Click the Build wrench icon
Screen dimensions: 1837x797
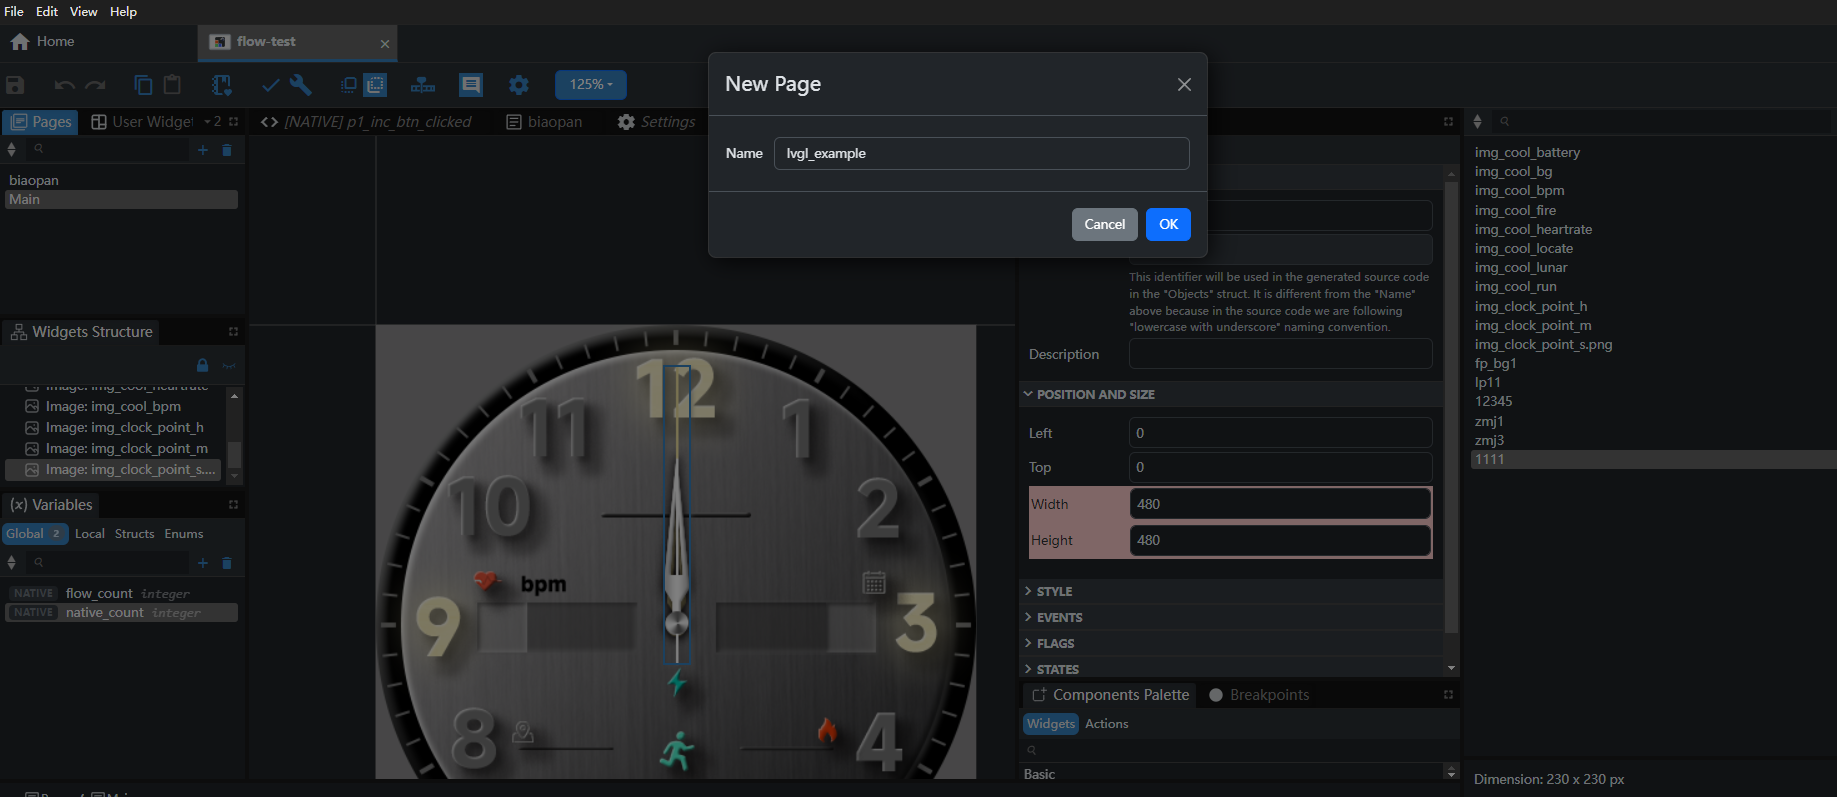click(x=301, y=85)
